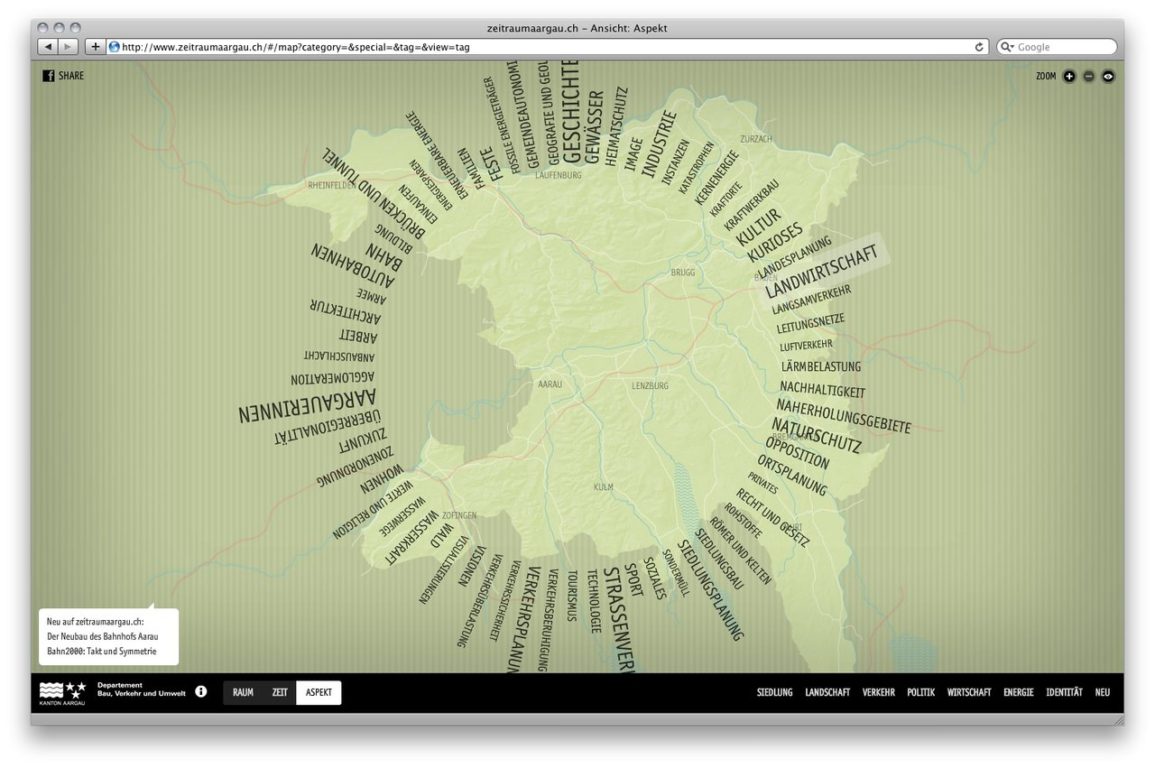
Task: Select the LEITUNGSNETZE tag
Action: (810, 323)
